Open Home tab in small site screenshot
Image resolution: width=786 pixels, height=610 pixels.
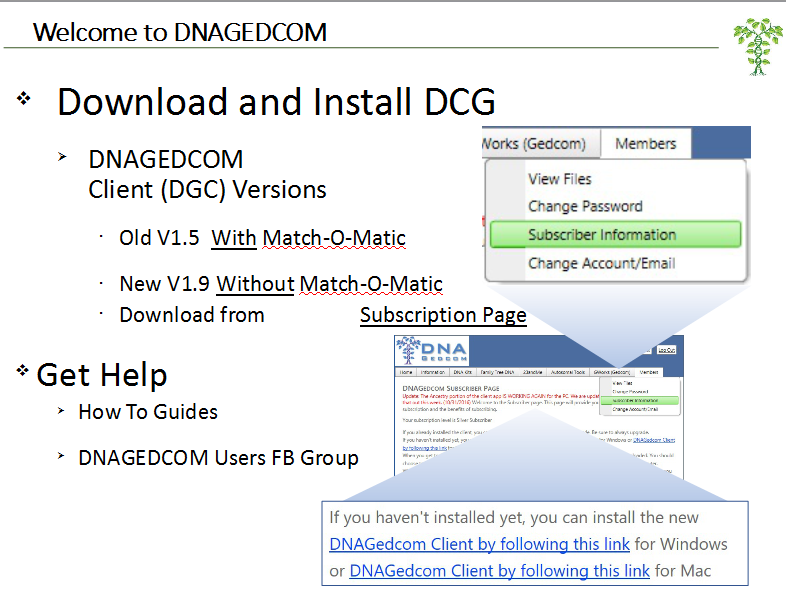[x=406, y=372]
